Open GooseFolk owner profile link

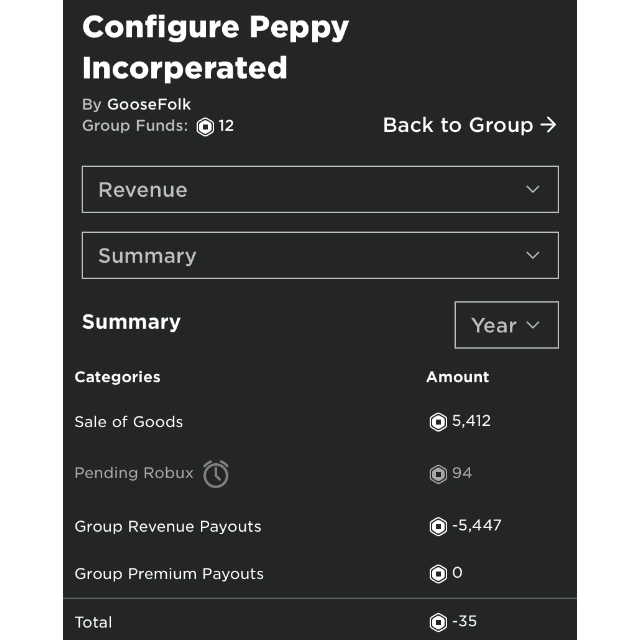point(149,104)
